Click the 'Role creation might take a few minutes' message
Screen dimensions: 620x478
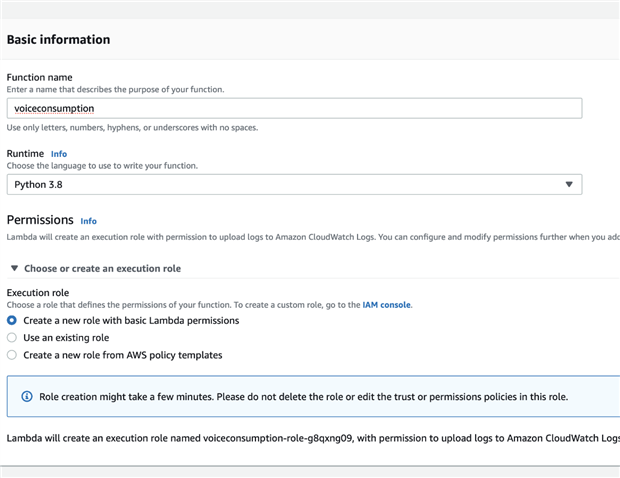(x=303, y=397)
